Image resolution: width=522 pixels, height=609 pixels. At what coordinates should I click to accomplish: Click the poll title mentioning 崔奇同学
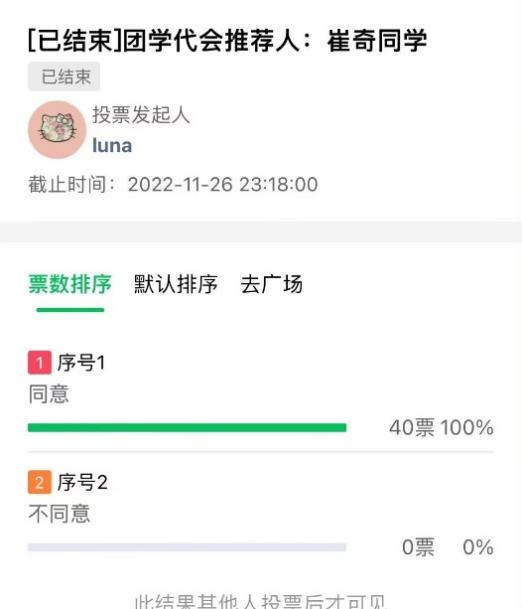[228, 40]
